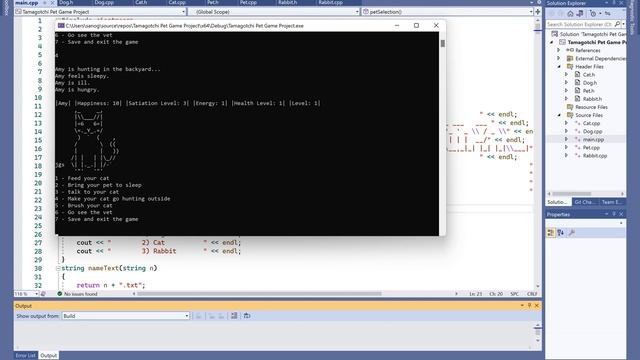The image size is (640, 360).
Task: Click the Solution node icon
Action: [x=554, y=34]
